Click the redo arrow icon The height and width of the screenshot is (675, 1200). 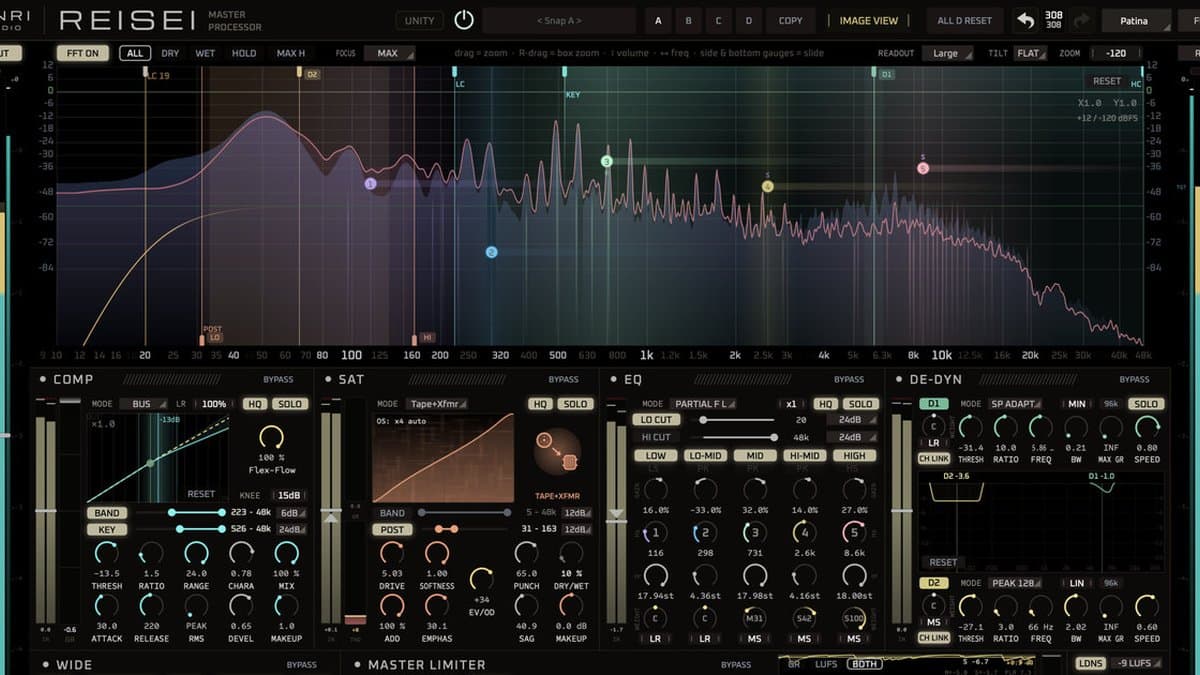point(1081,20)
